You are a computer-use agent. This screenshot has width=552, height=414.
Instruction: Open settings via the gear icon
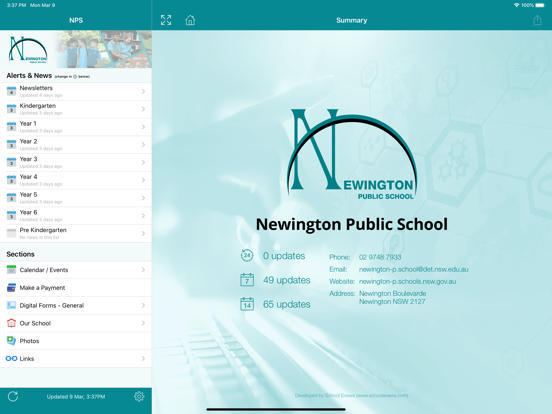point(139,396)
